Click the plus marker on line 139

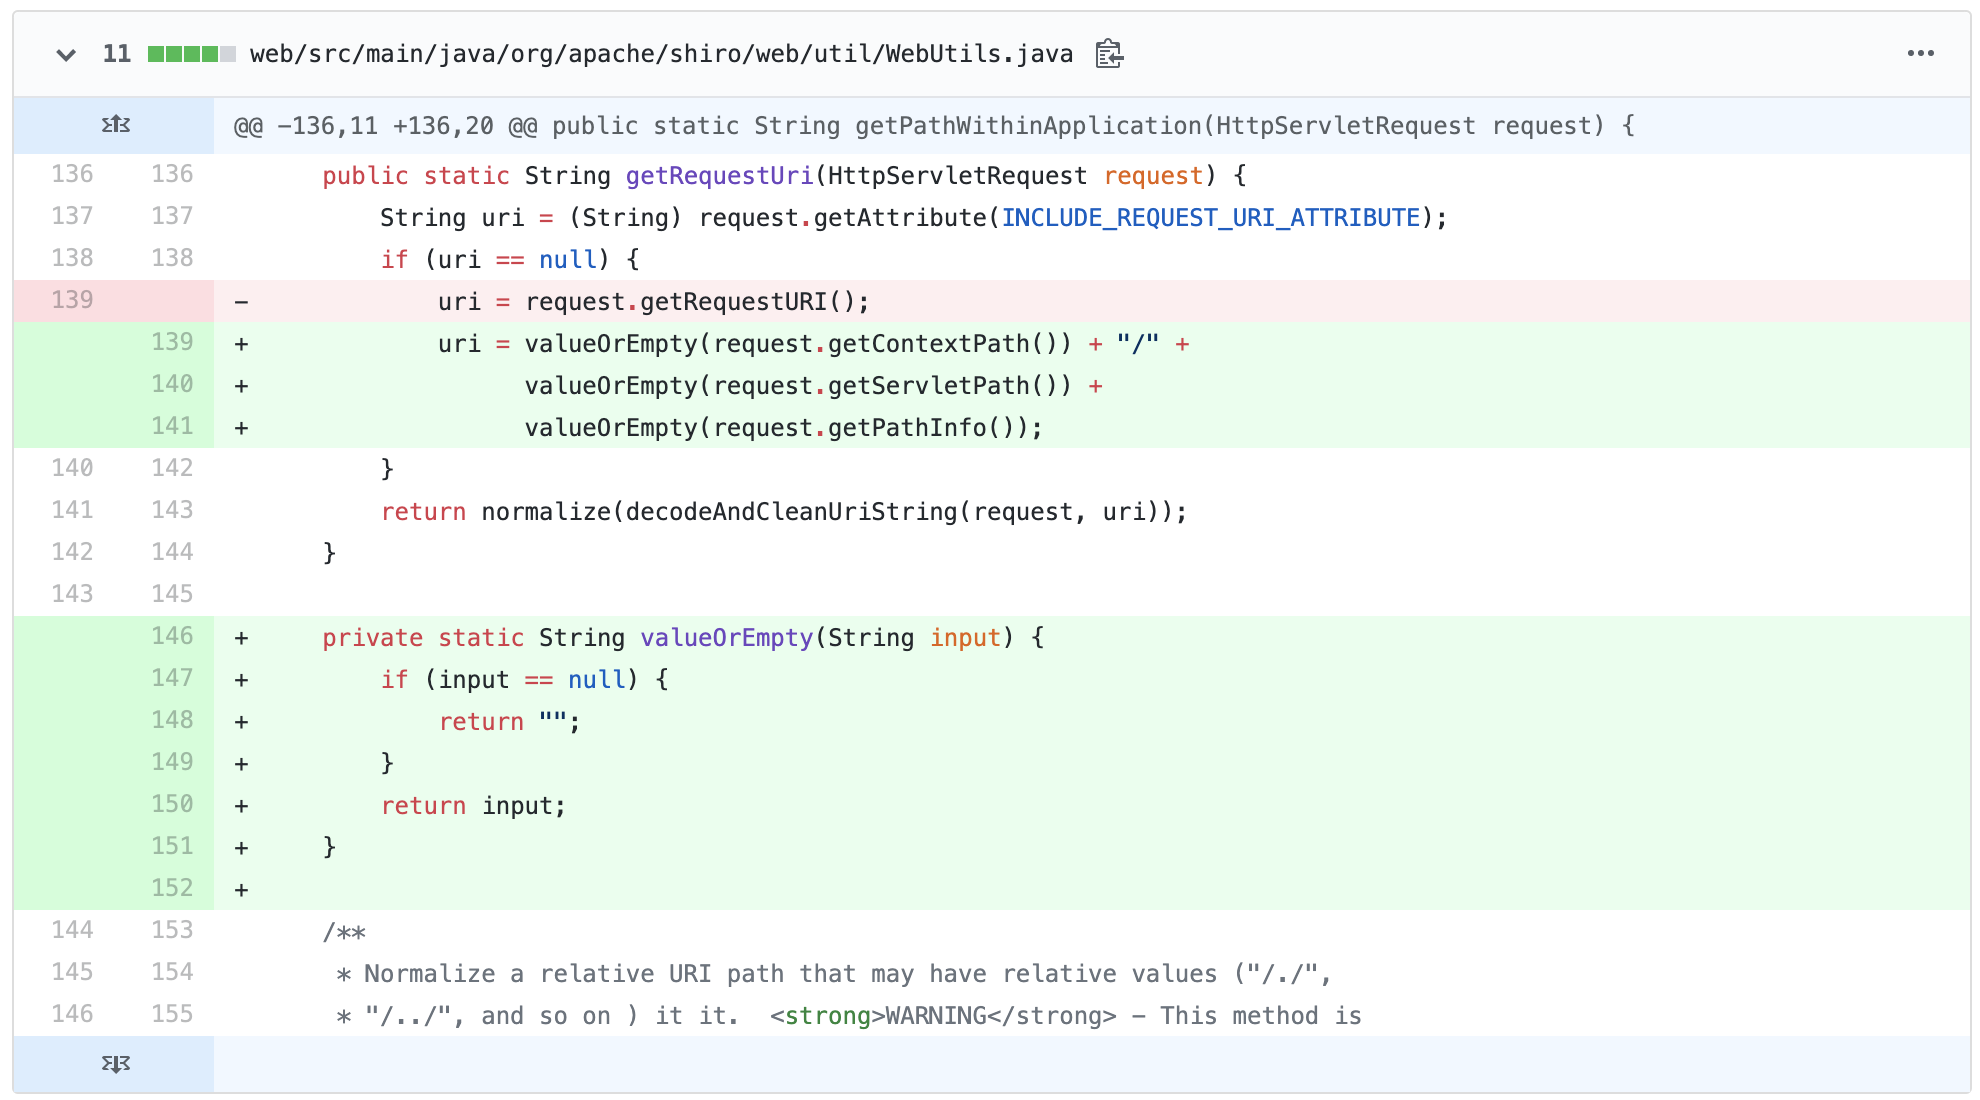click(x=241, y=344)
